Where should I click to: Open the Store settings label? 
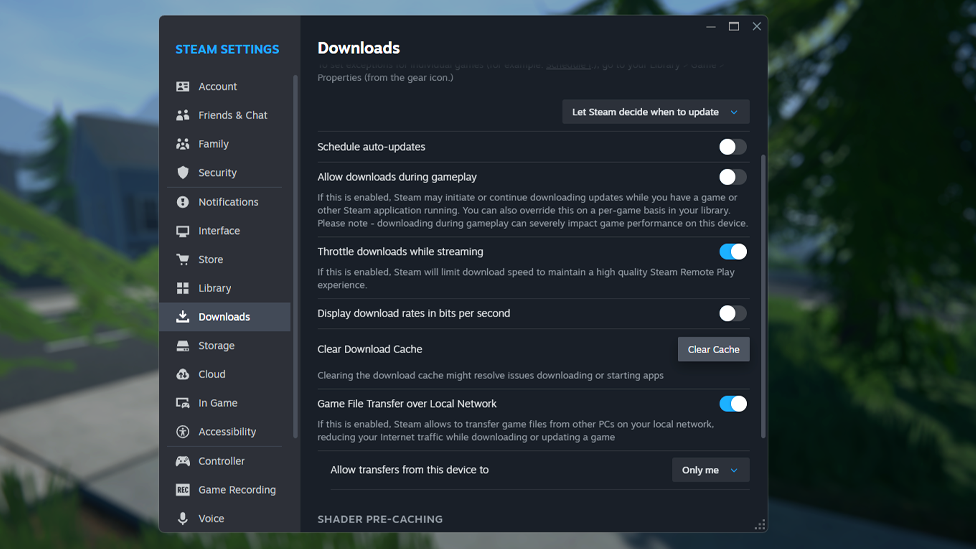point(210,260)
